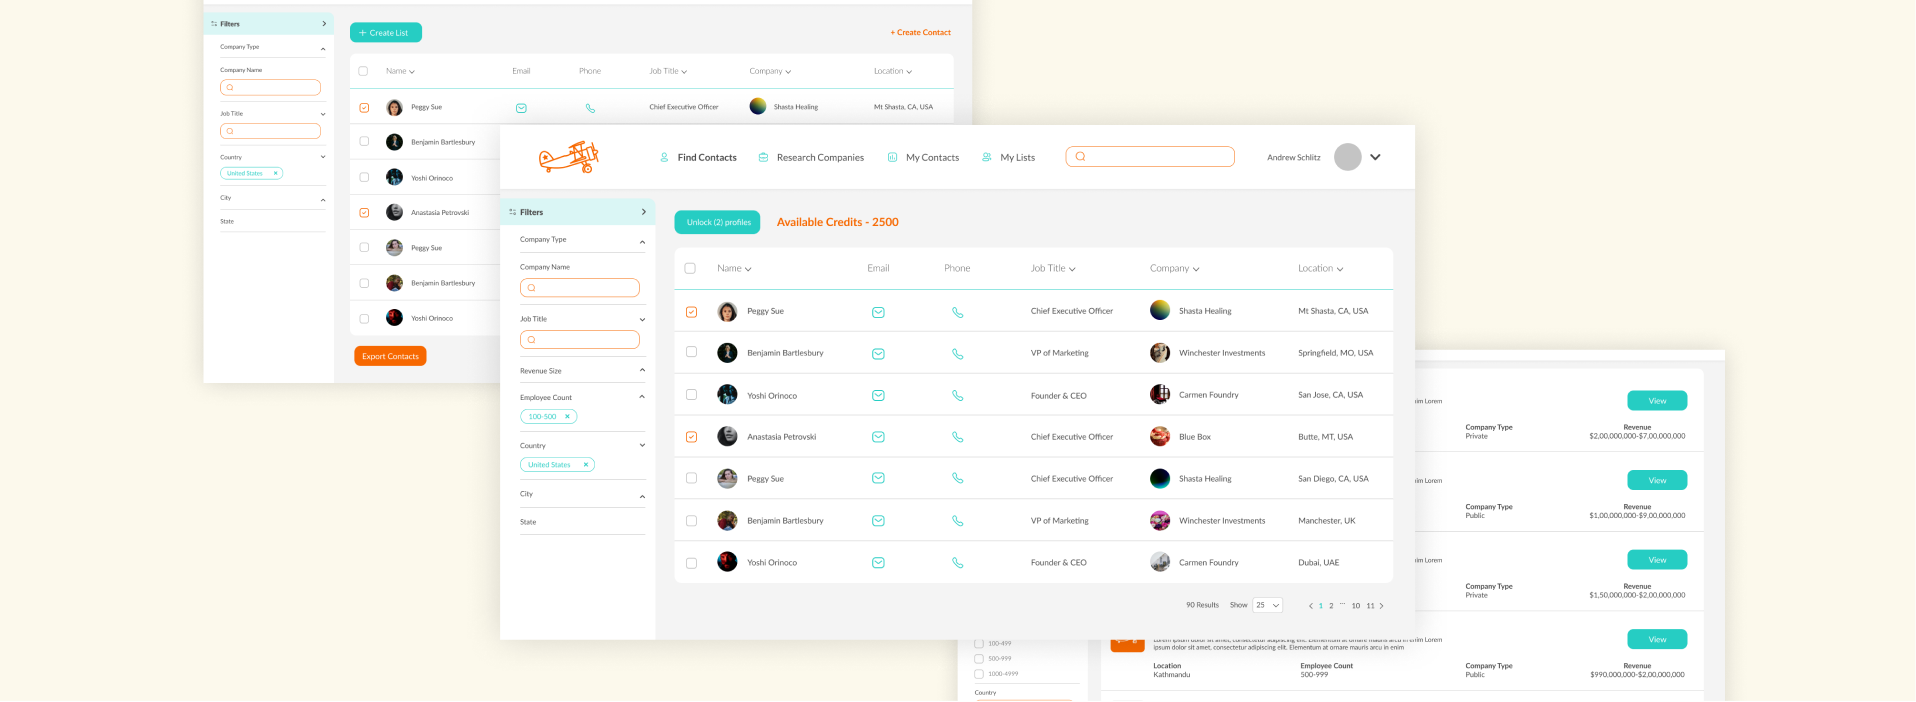Uncheck Peggy Sue, Mt Shasta row checkbox
Screen dimensions: 1916x702
691,312
